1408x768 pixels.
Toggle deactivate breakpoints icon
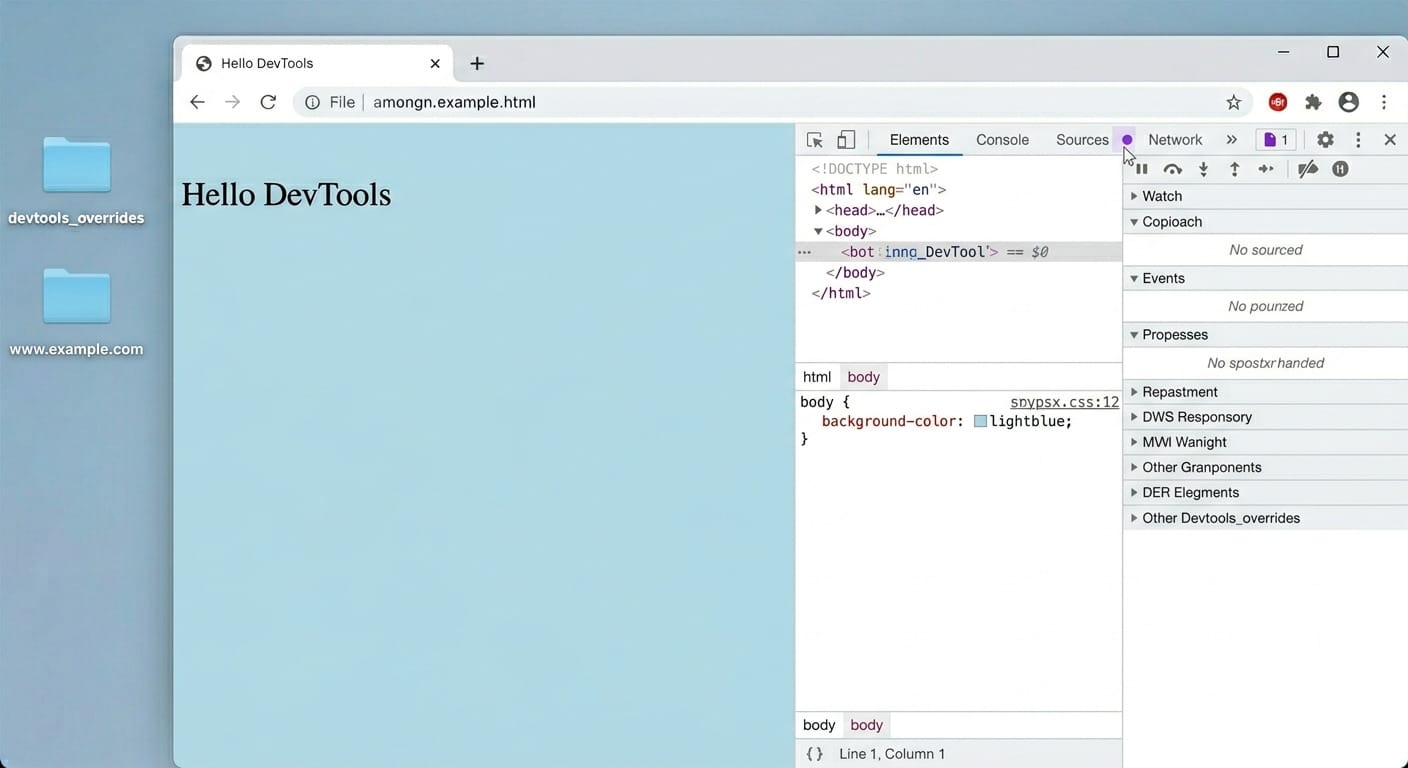1307,169
